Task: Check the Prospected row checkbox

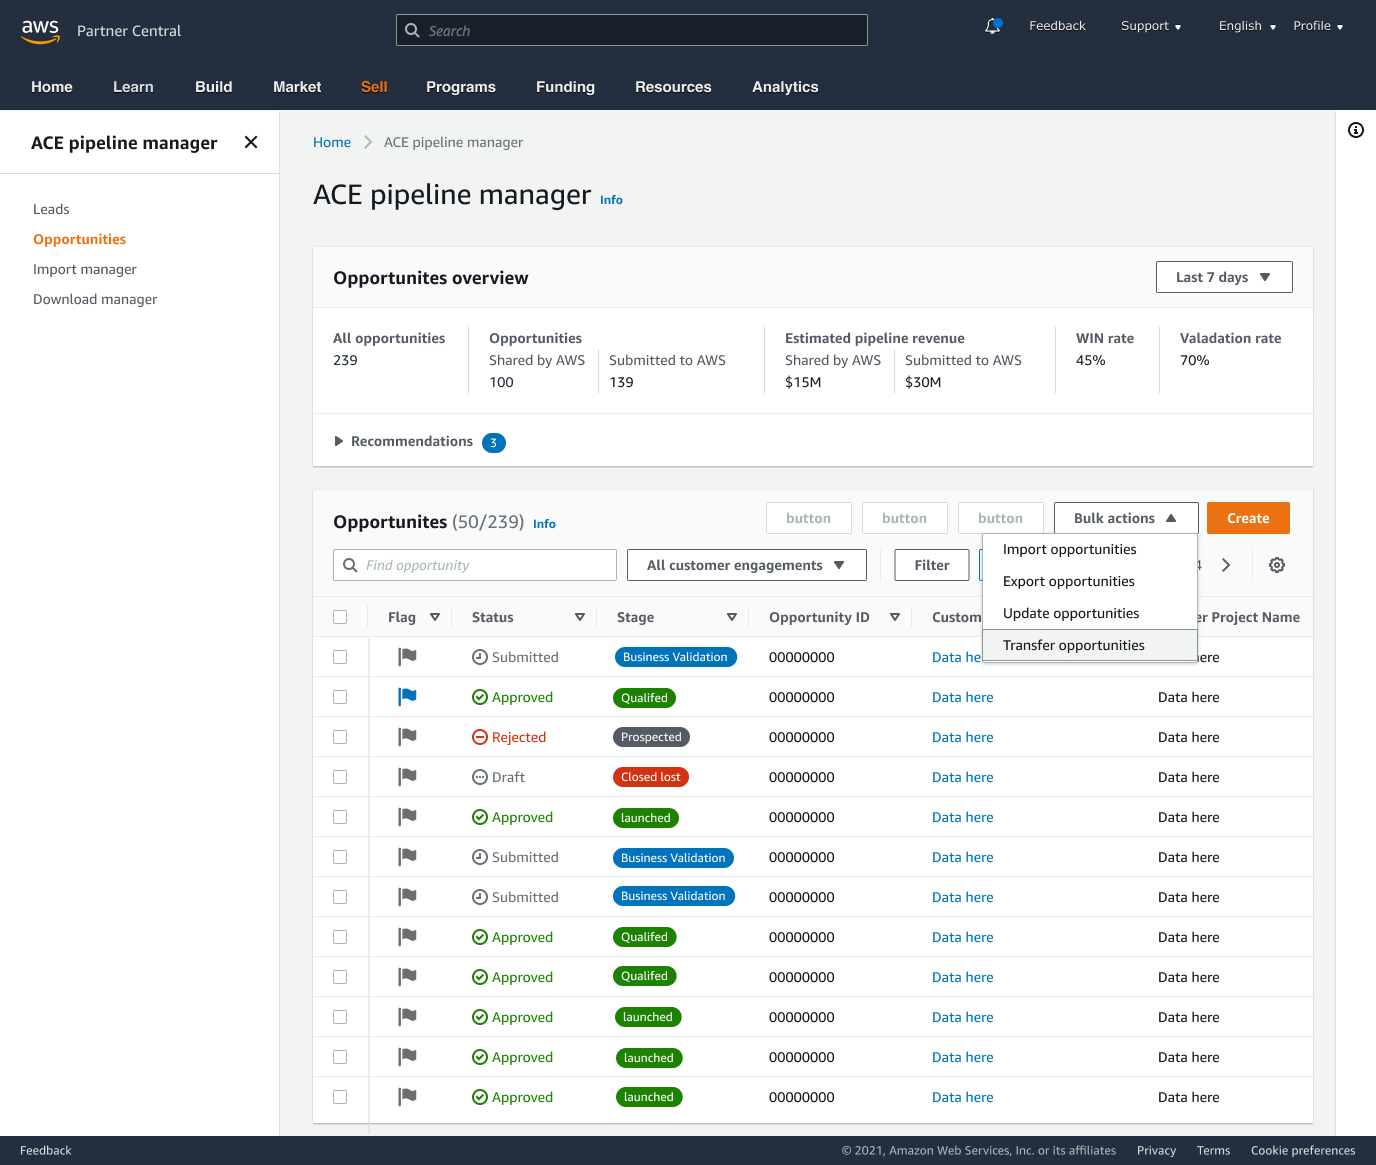Action: point(340,737)
